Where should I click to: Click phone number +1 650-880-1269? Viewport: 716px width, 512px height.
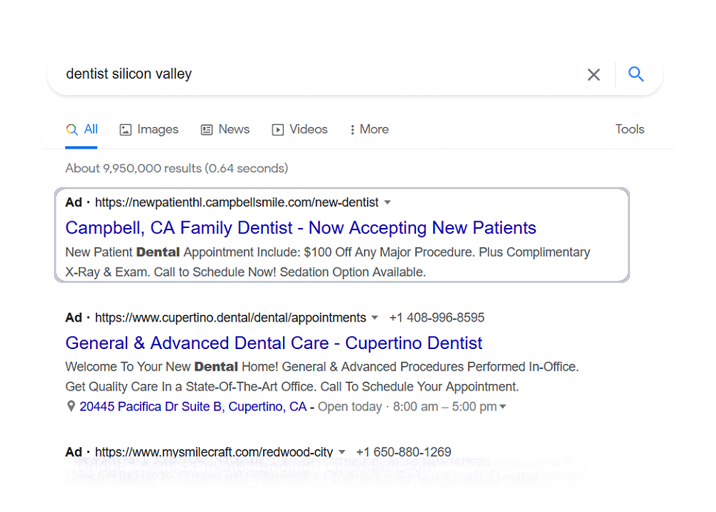click(x=404, y=452)
